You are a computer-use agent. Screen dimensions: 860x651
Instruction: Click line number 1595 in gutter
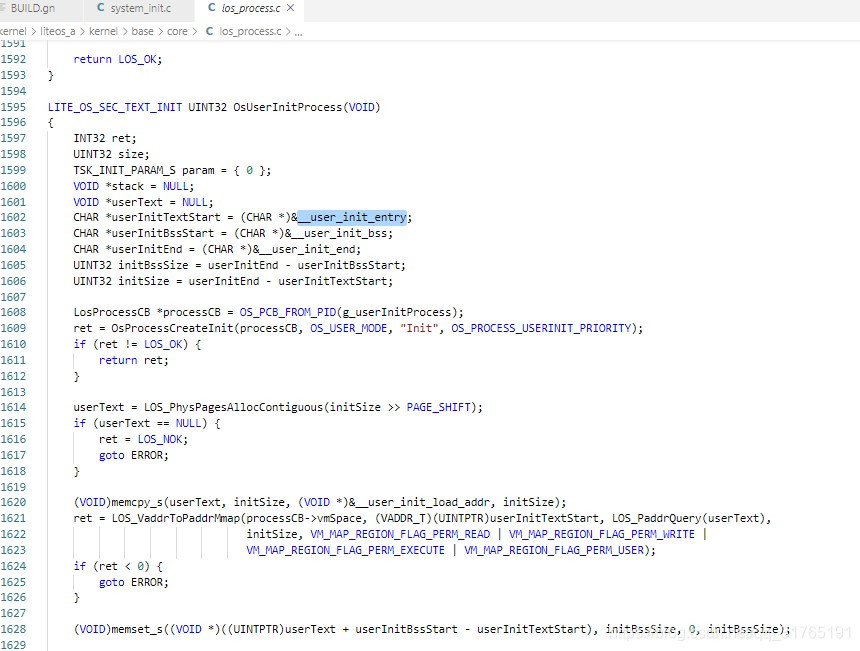[x=13, y=107]
